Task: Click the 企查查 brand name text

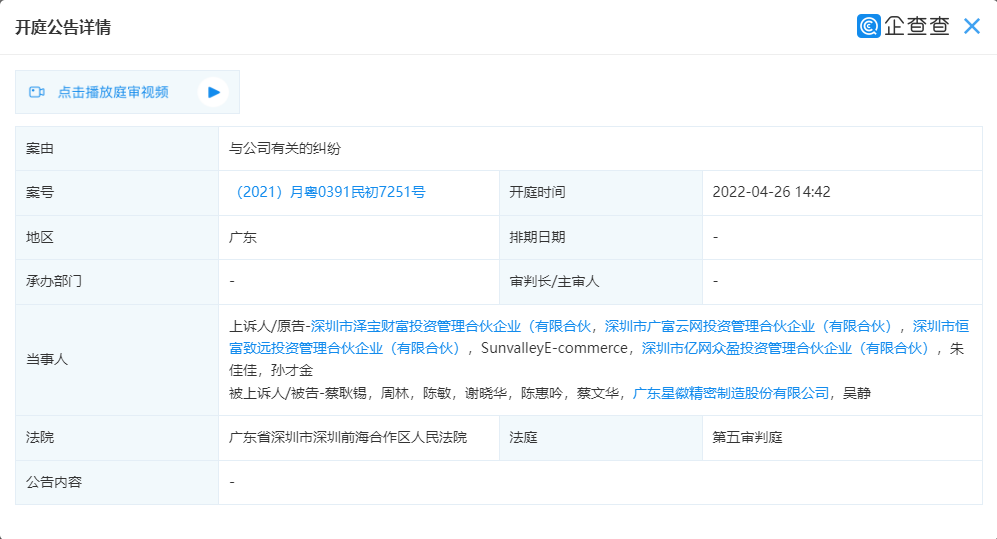Action: click(917, 27)
